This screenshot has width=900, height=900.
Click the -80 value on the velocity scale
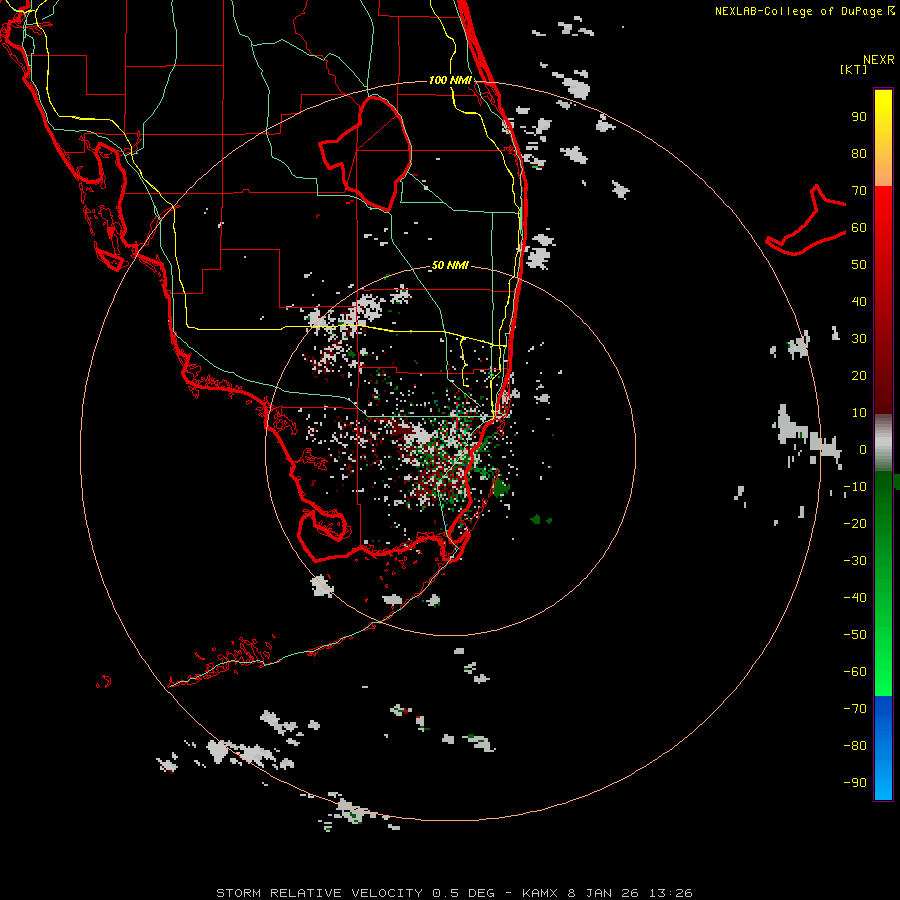pyautogui.click(x=855, y=746)
